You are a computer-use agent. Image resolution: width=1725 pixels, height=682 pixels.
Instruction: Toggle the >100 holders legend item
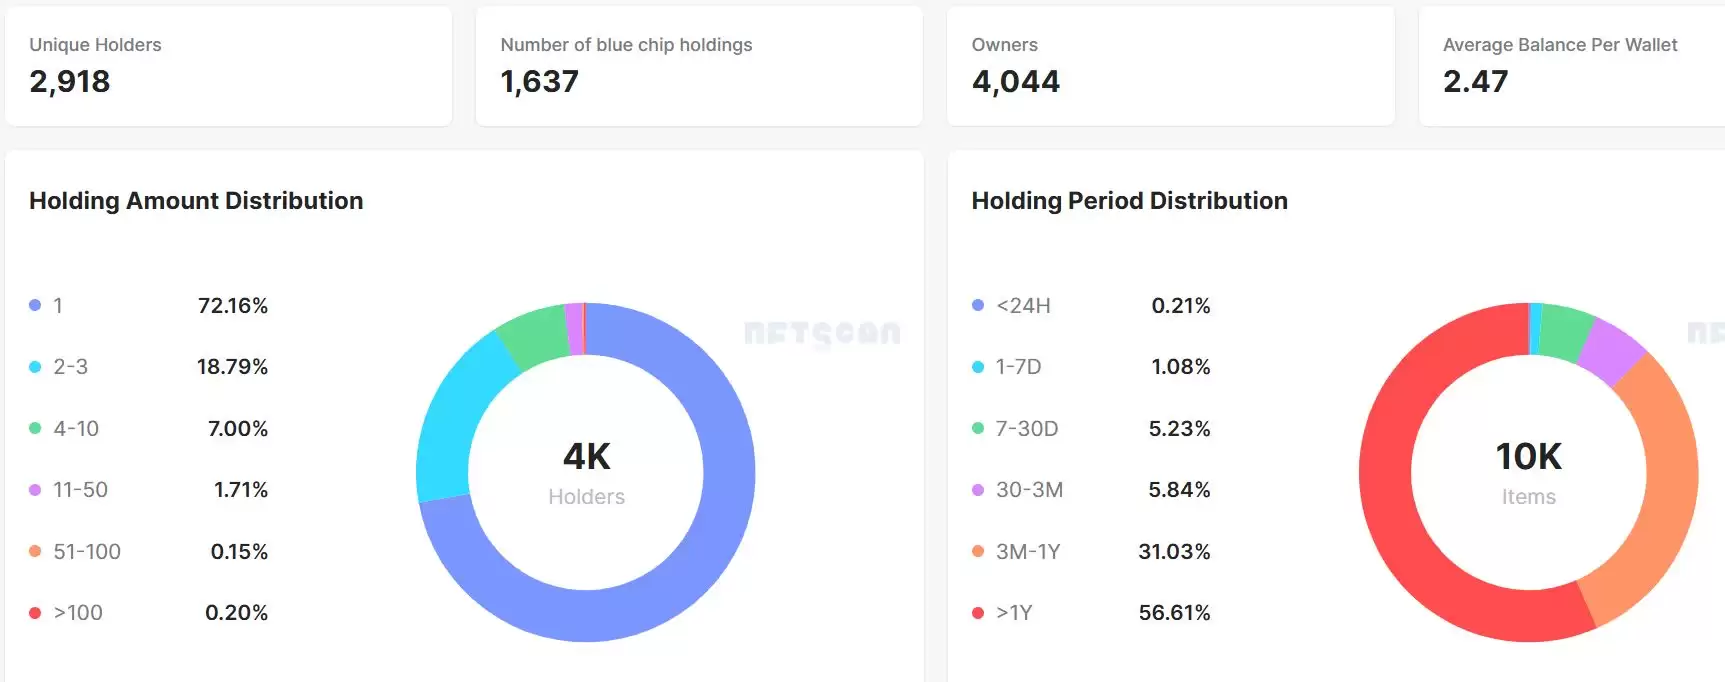click(x=149, y=613)
